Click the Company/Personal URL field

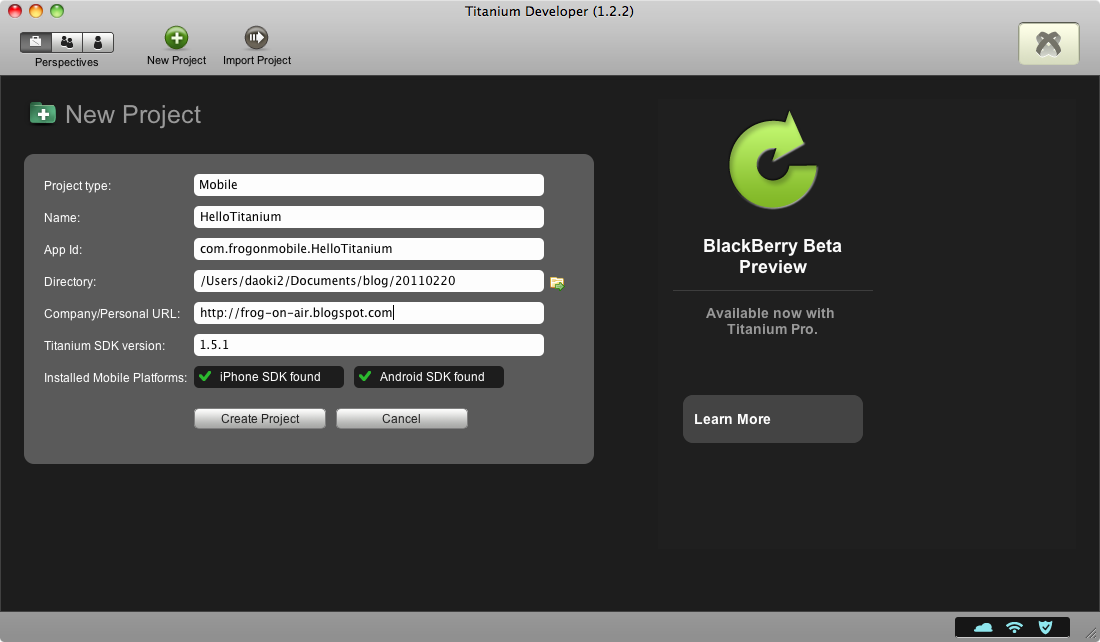[369, 313]
